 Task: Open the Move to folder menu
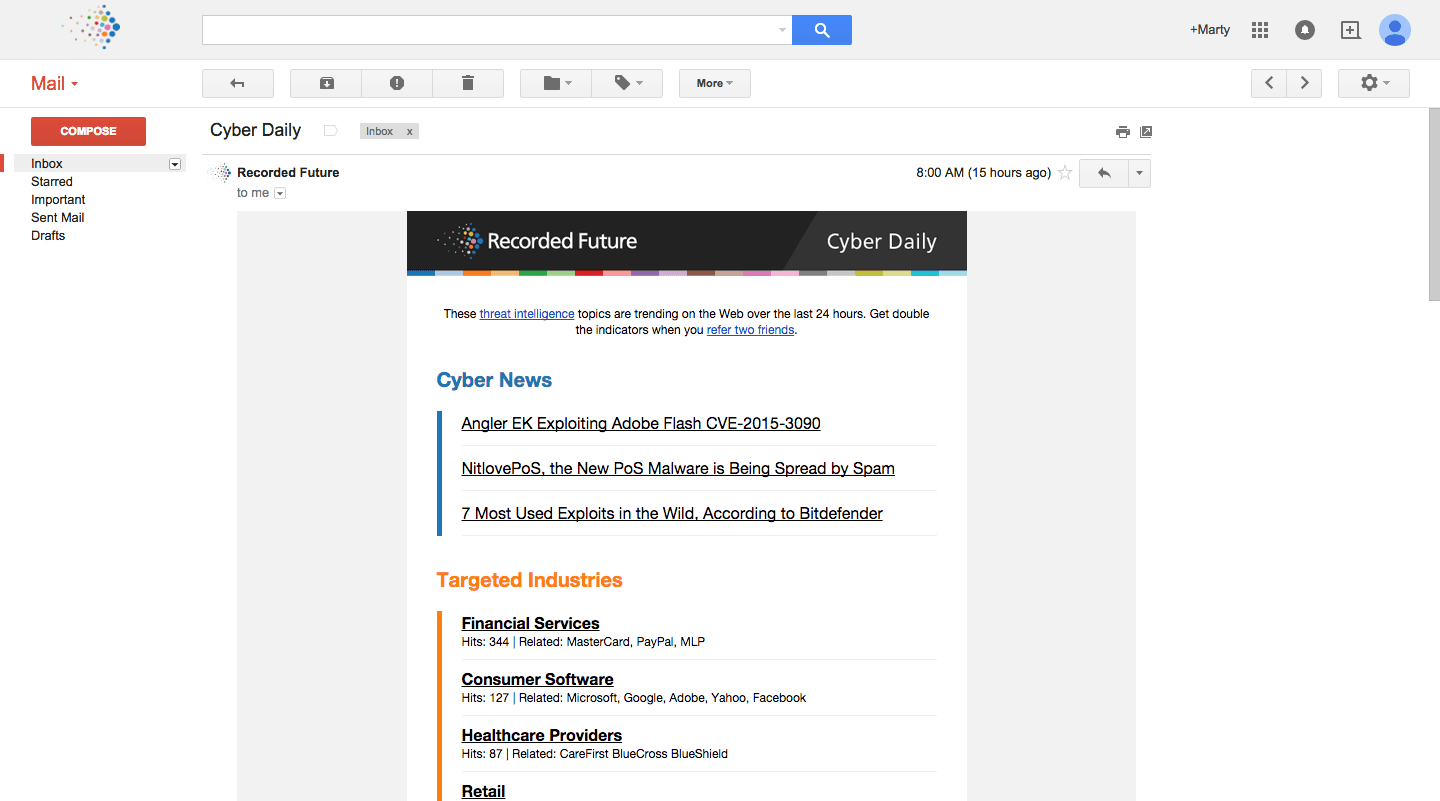[x=556, y=83]
